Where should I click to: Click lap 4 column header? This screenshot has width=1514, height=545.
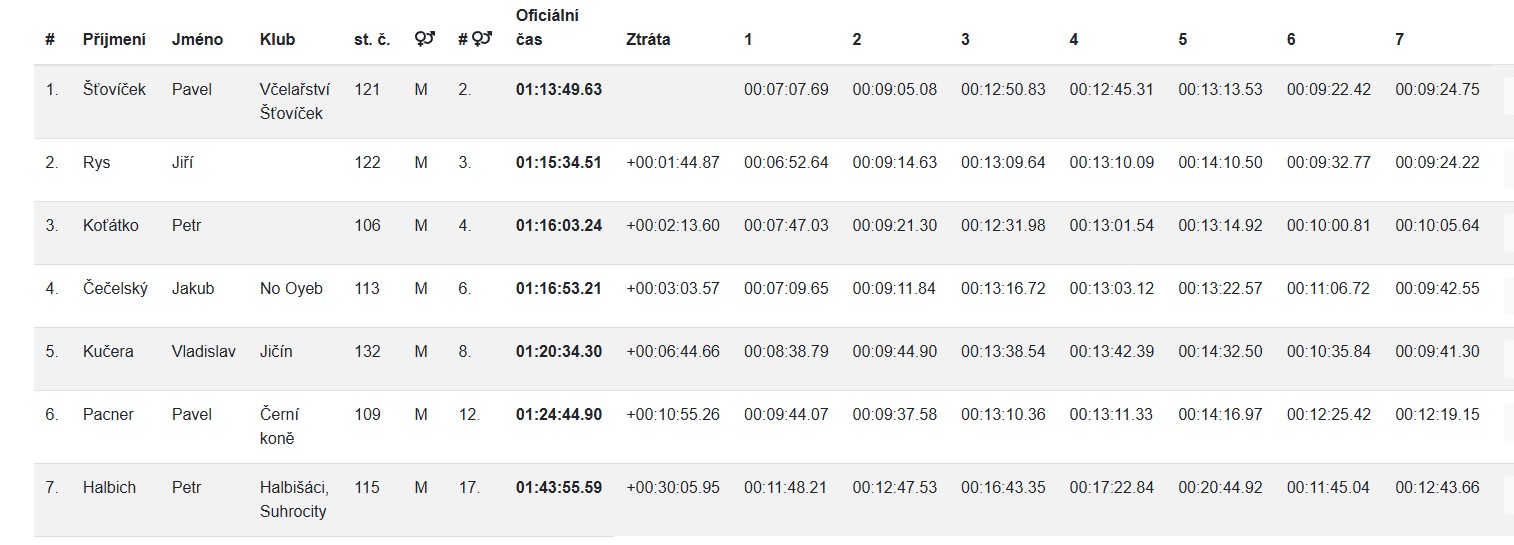pyautogui.click(x=1074, y=40)
